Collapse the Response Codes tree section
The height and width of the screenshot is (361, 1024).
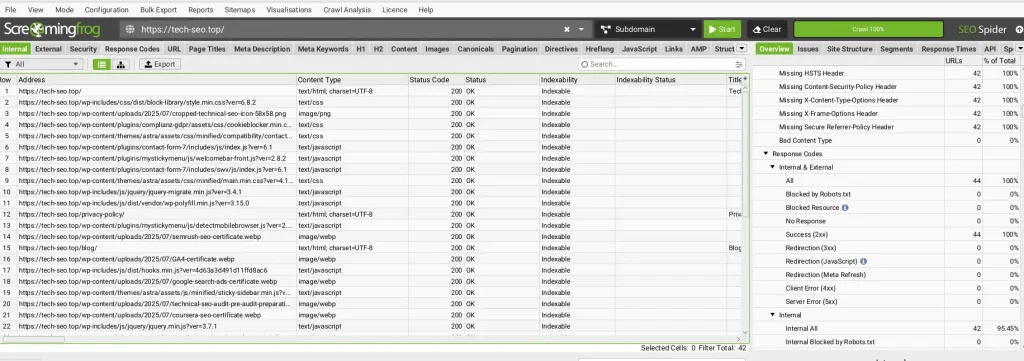coord(765,154)
